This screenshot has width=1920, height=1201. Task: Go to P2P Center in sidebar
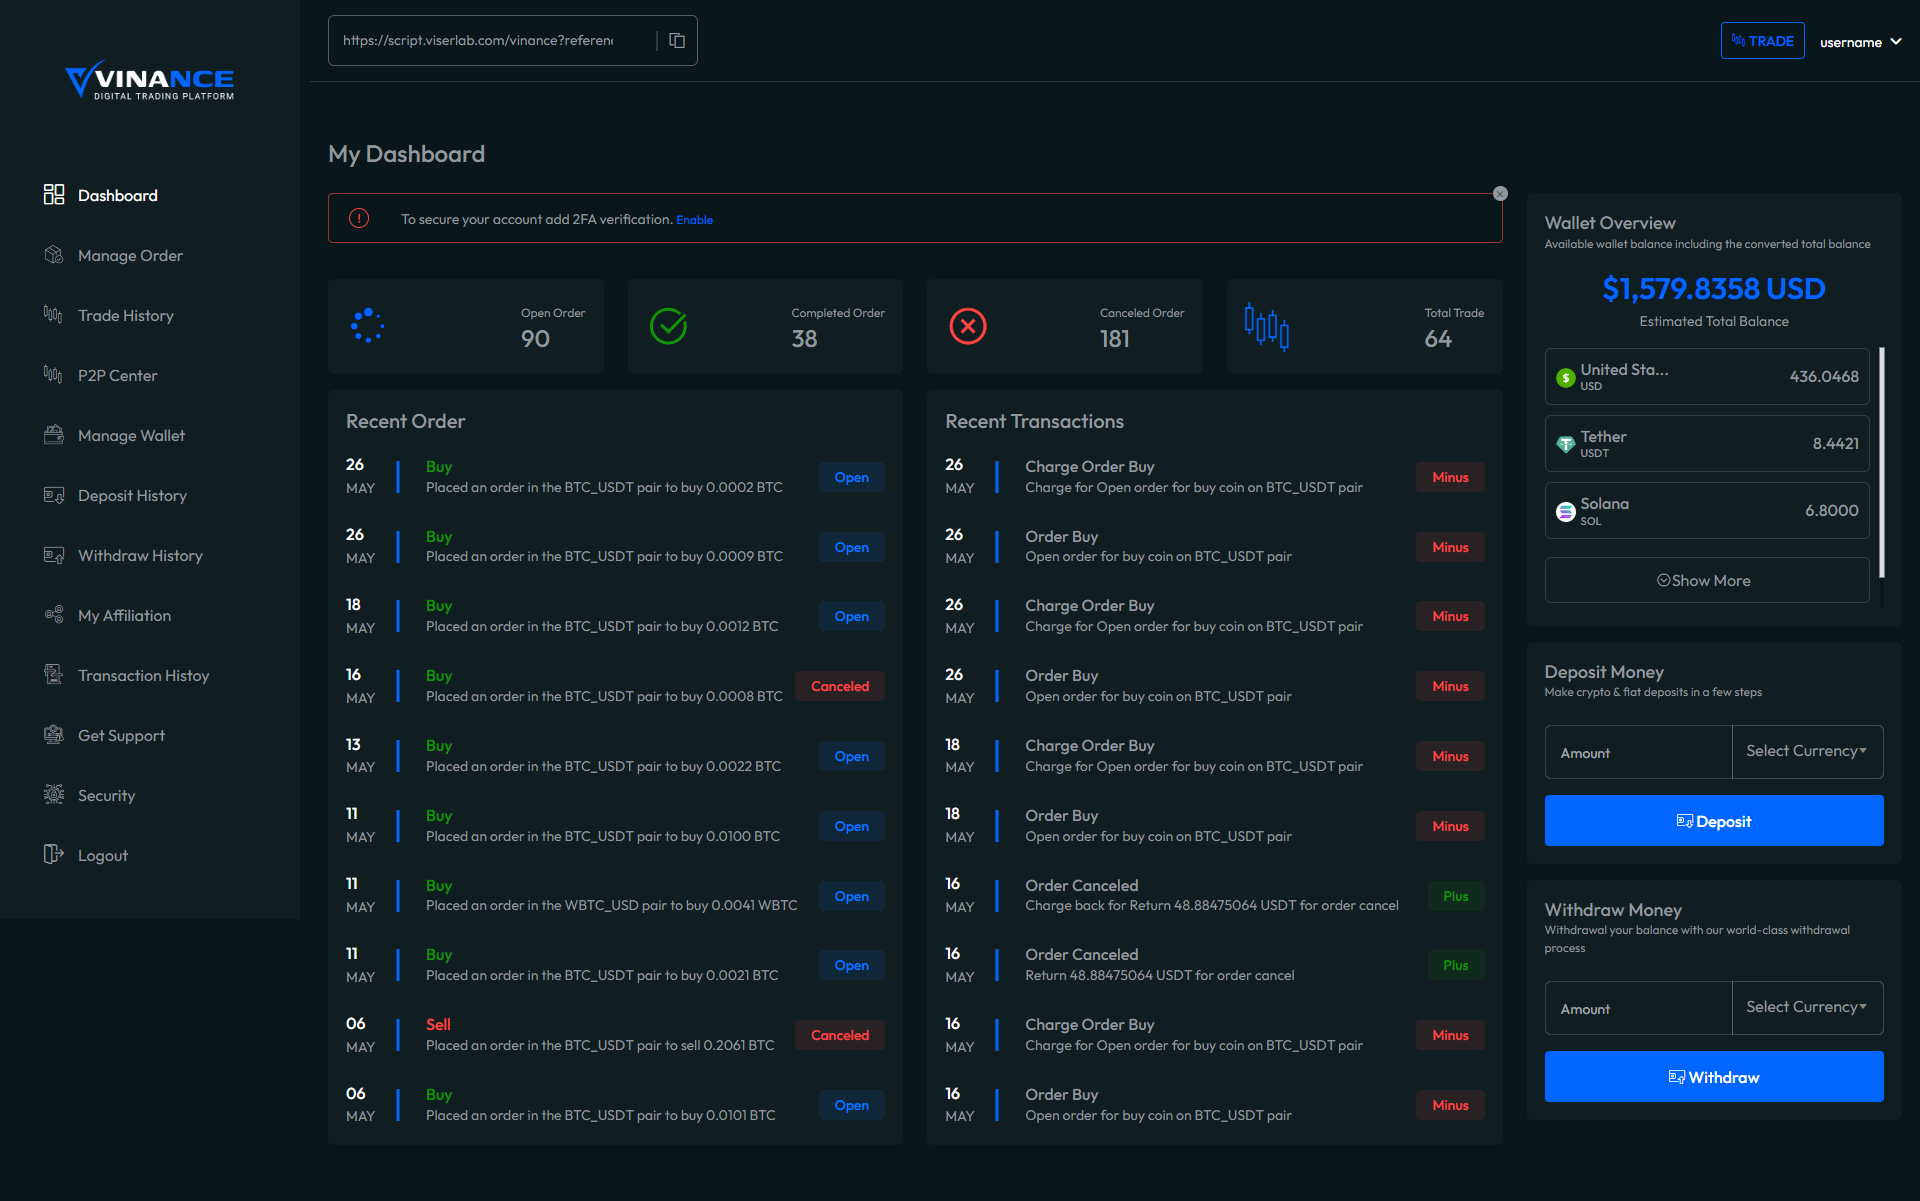point(117,376)
